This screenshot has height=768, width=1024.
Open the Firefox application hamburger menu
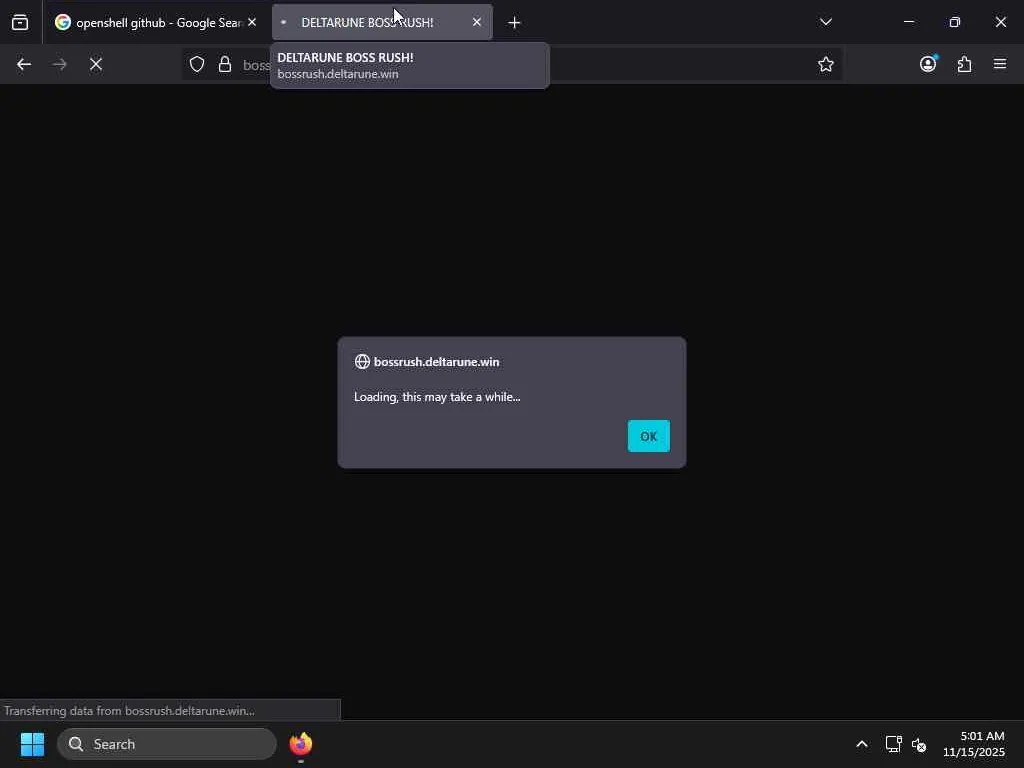click(x=1000, y=64)
